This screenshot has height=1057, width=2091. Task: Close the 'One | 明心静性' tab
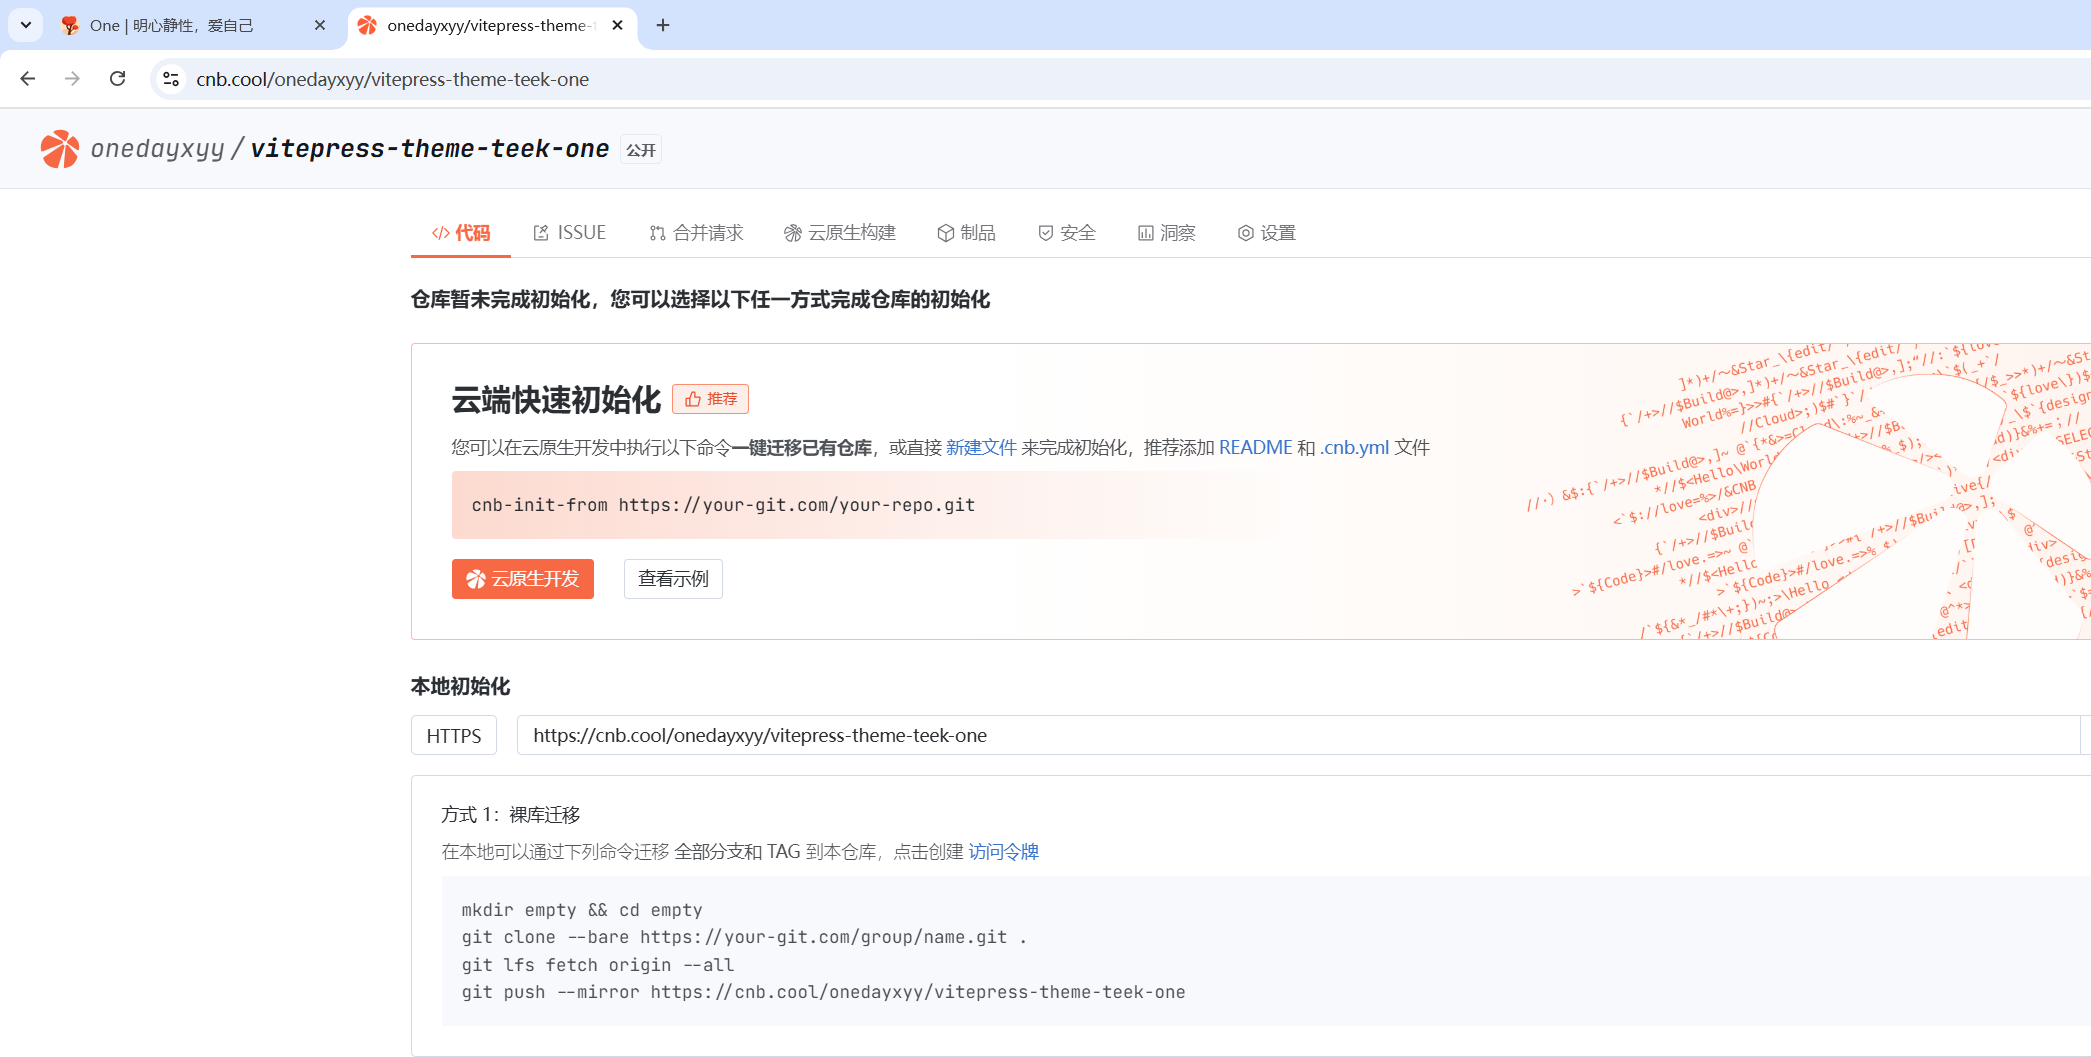(x=320, y=25)
